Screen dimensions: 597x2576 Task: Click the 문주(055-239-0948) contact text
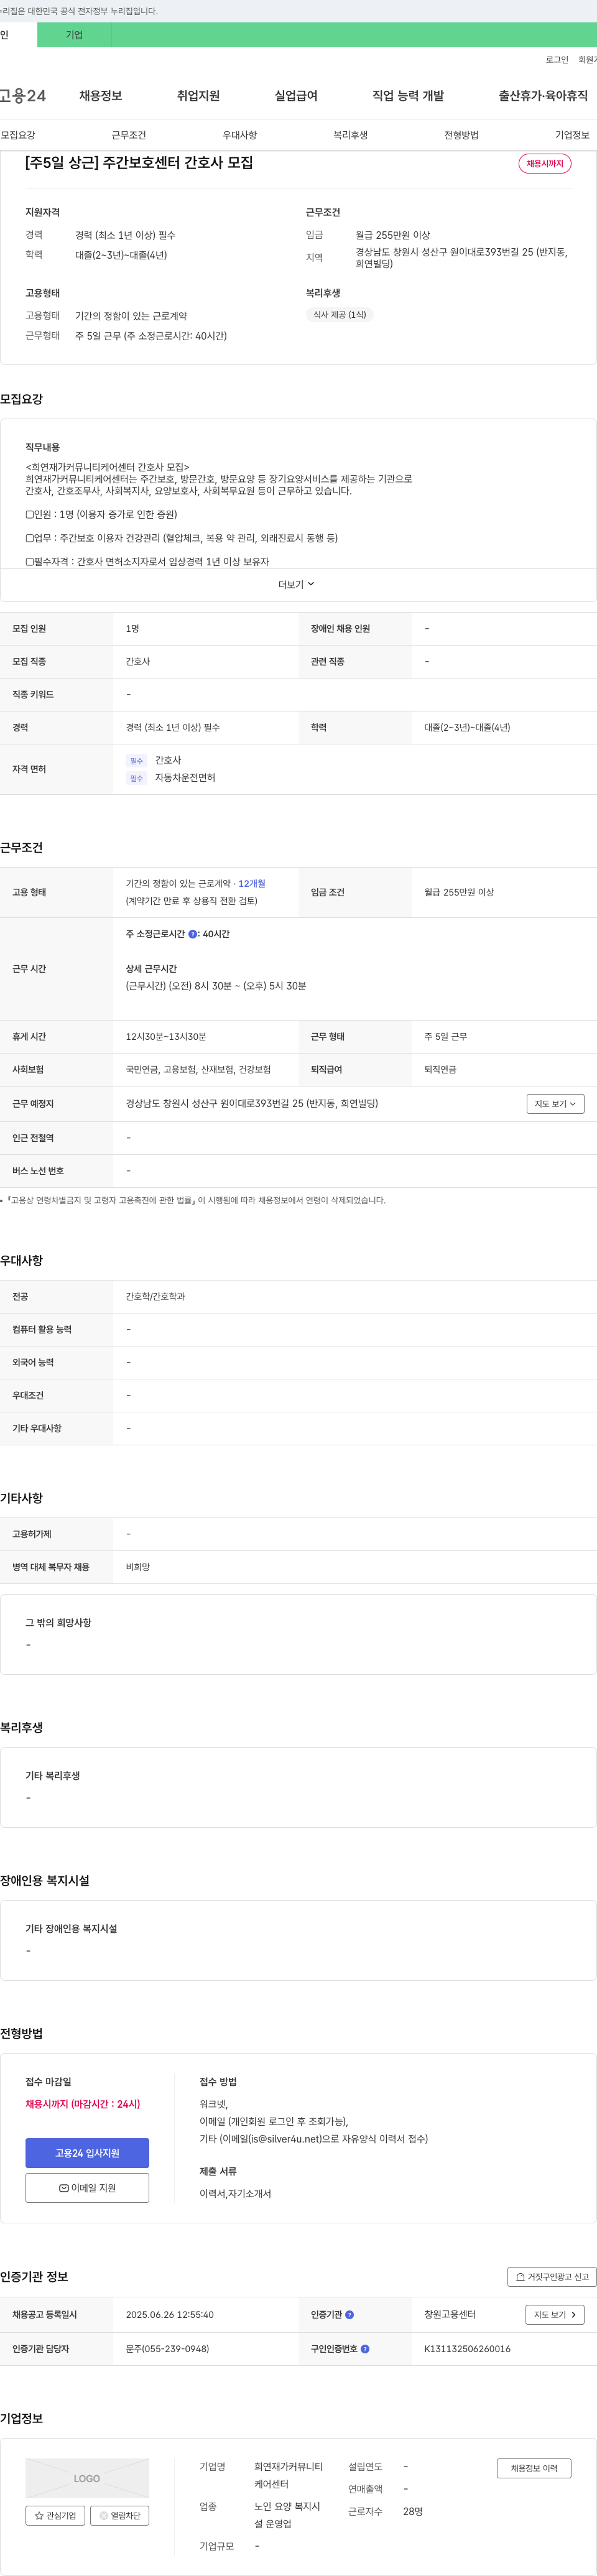point(168,2349)
